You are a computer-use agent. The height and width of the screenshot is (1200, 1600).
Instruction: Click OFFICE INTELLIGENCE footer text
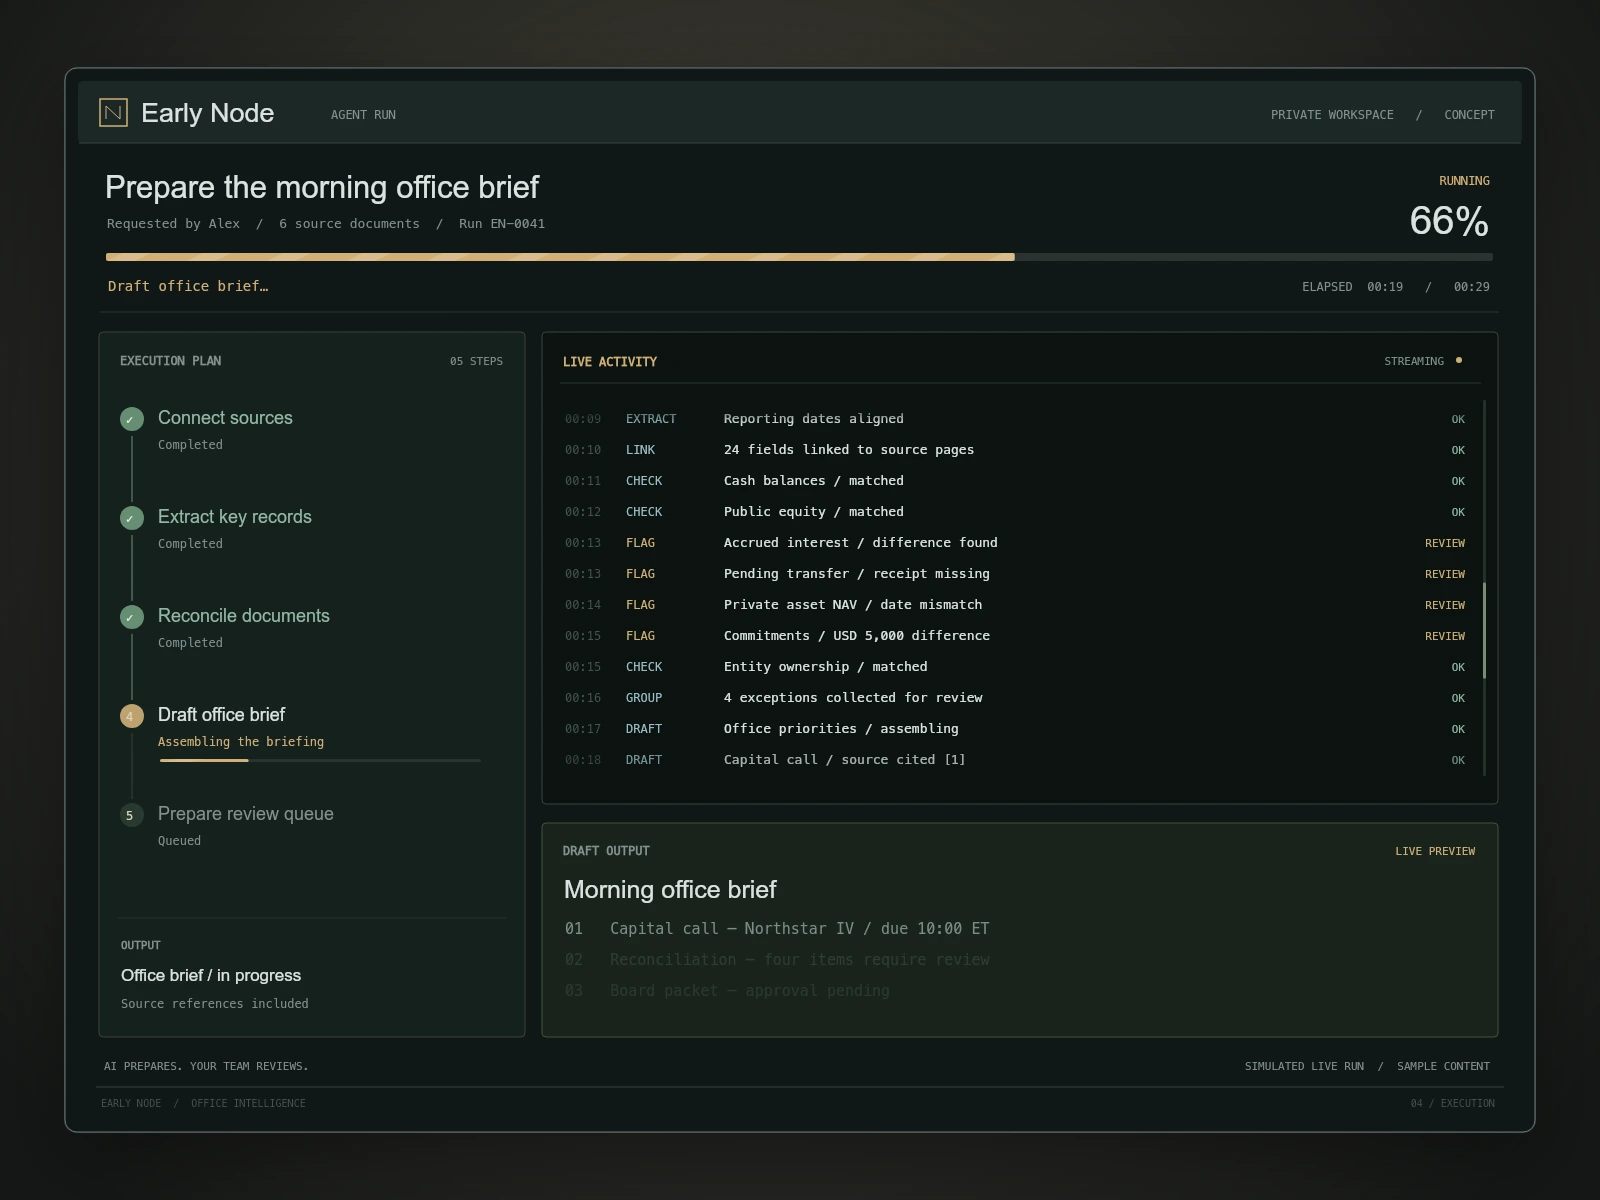click(248, 1104)
